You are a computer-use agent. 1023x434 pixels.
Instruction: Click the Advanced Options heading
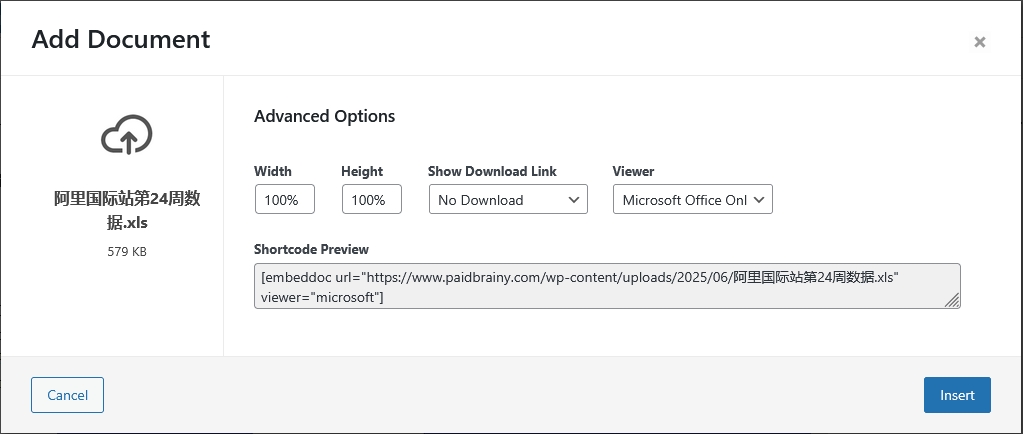coord(324,116)
